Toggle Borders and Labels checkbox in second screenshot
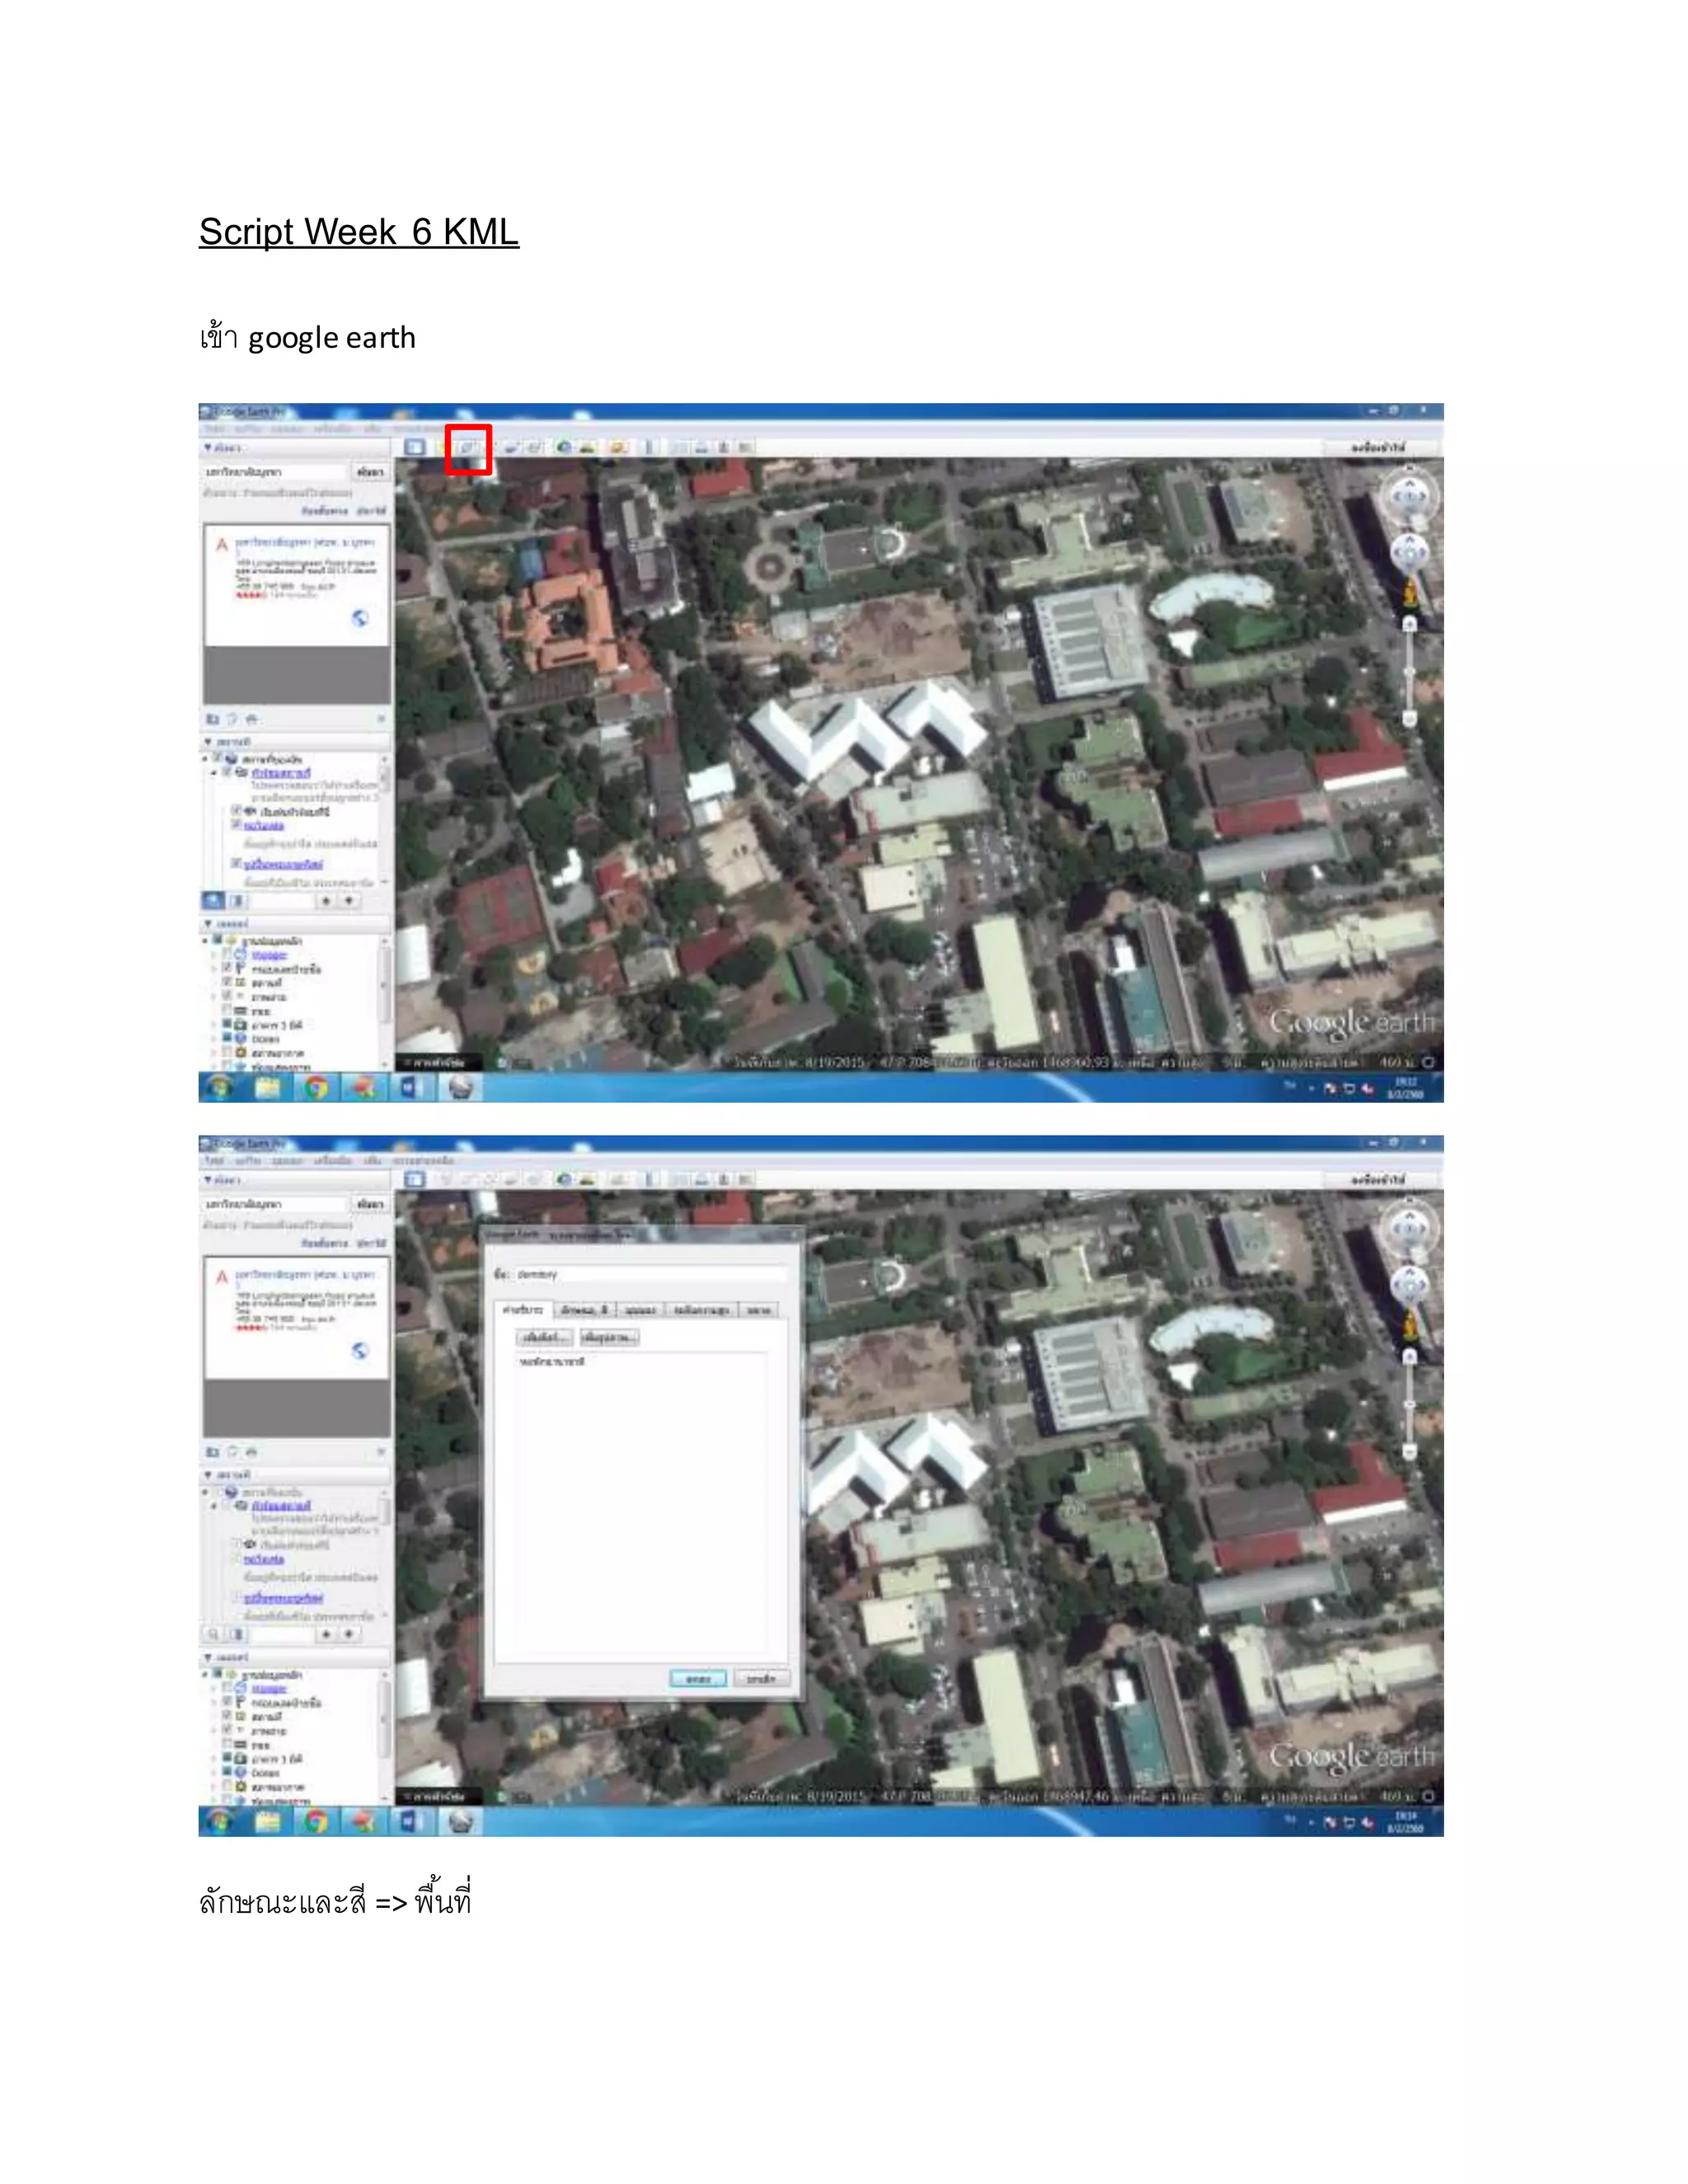Screen dimensions: 1688x2184 [x=227, y=1701]
